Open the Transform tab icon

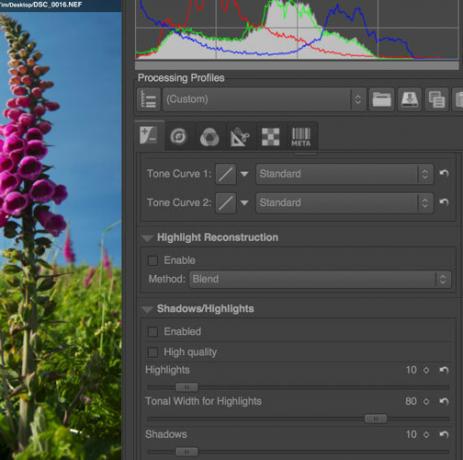[x=240, y=136]
